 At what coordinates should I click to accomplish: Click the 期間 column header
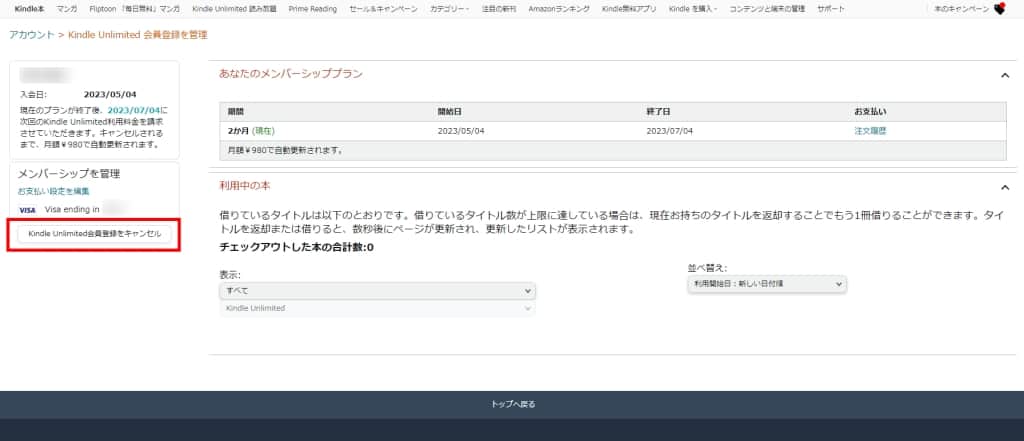pyautogui.click(x=235, y=112)
